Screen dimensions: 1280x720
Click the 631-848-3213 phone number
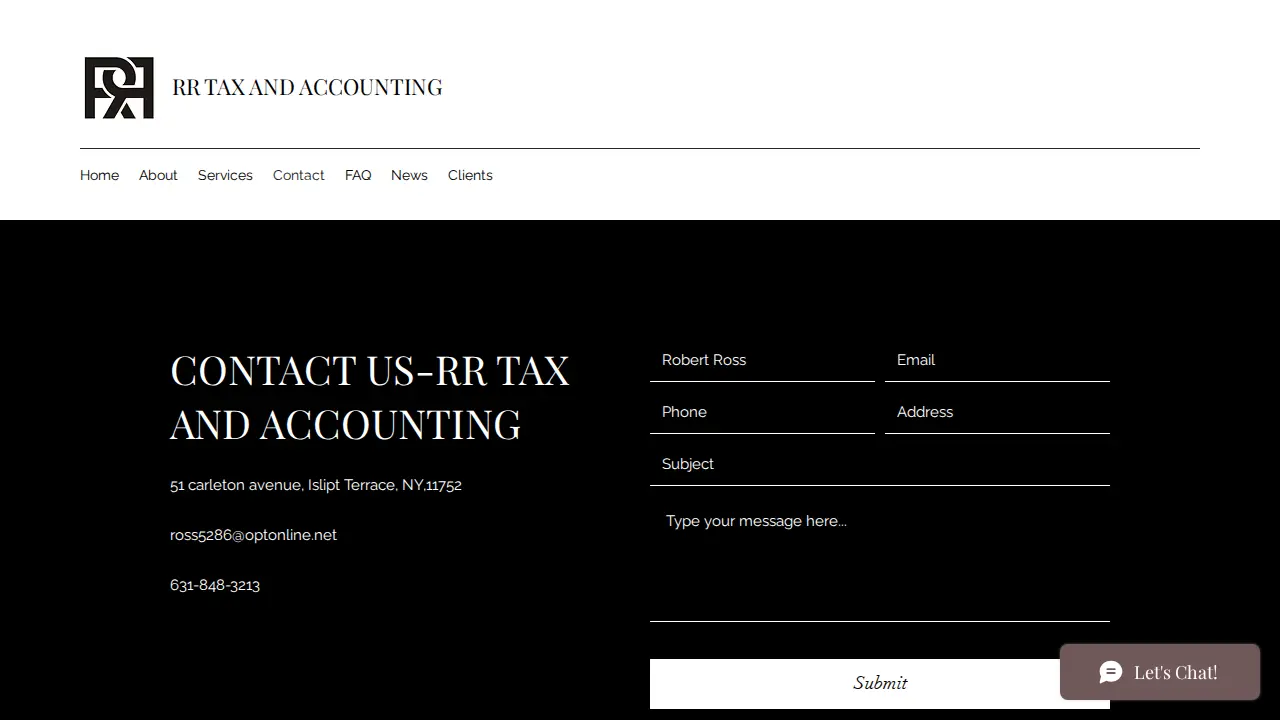pyautogui.click(x=215, y=585)
